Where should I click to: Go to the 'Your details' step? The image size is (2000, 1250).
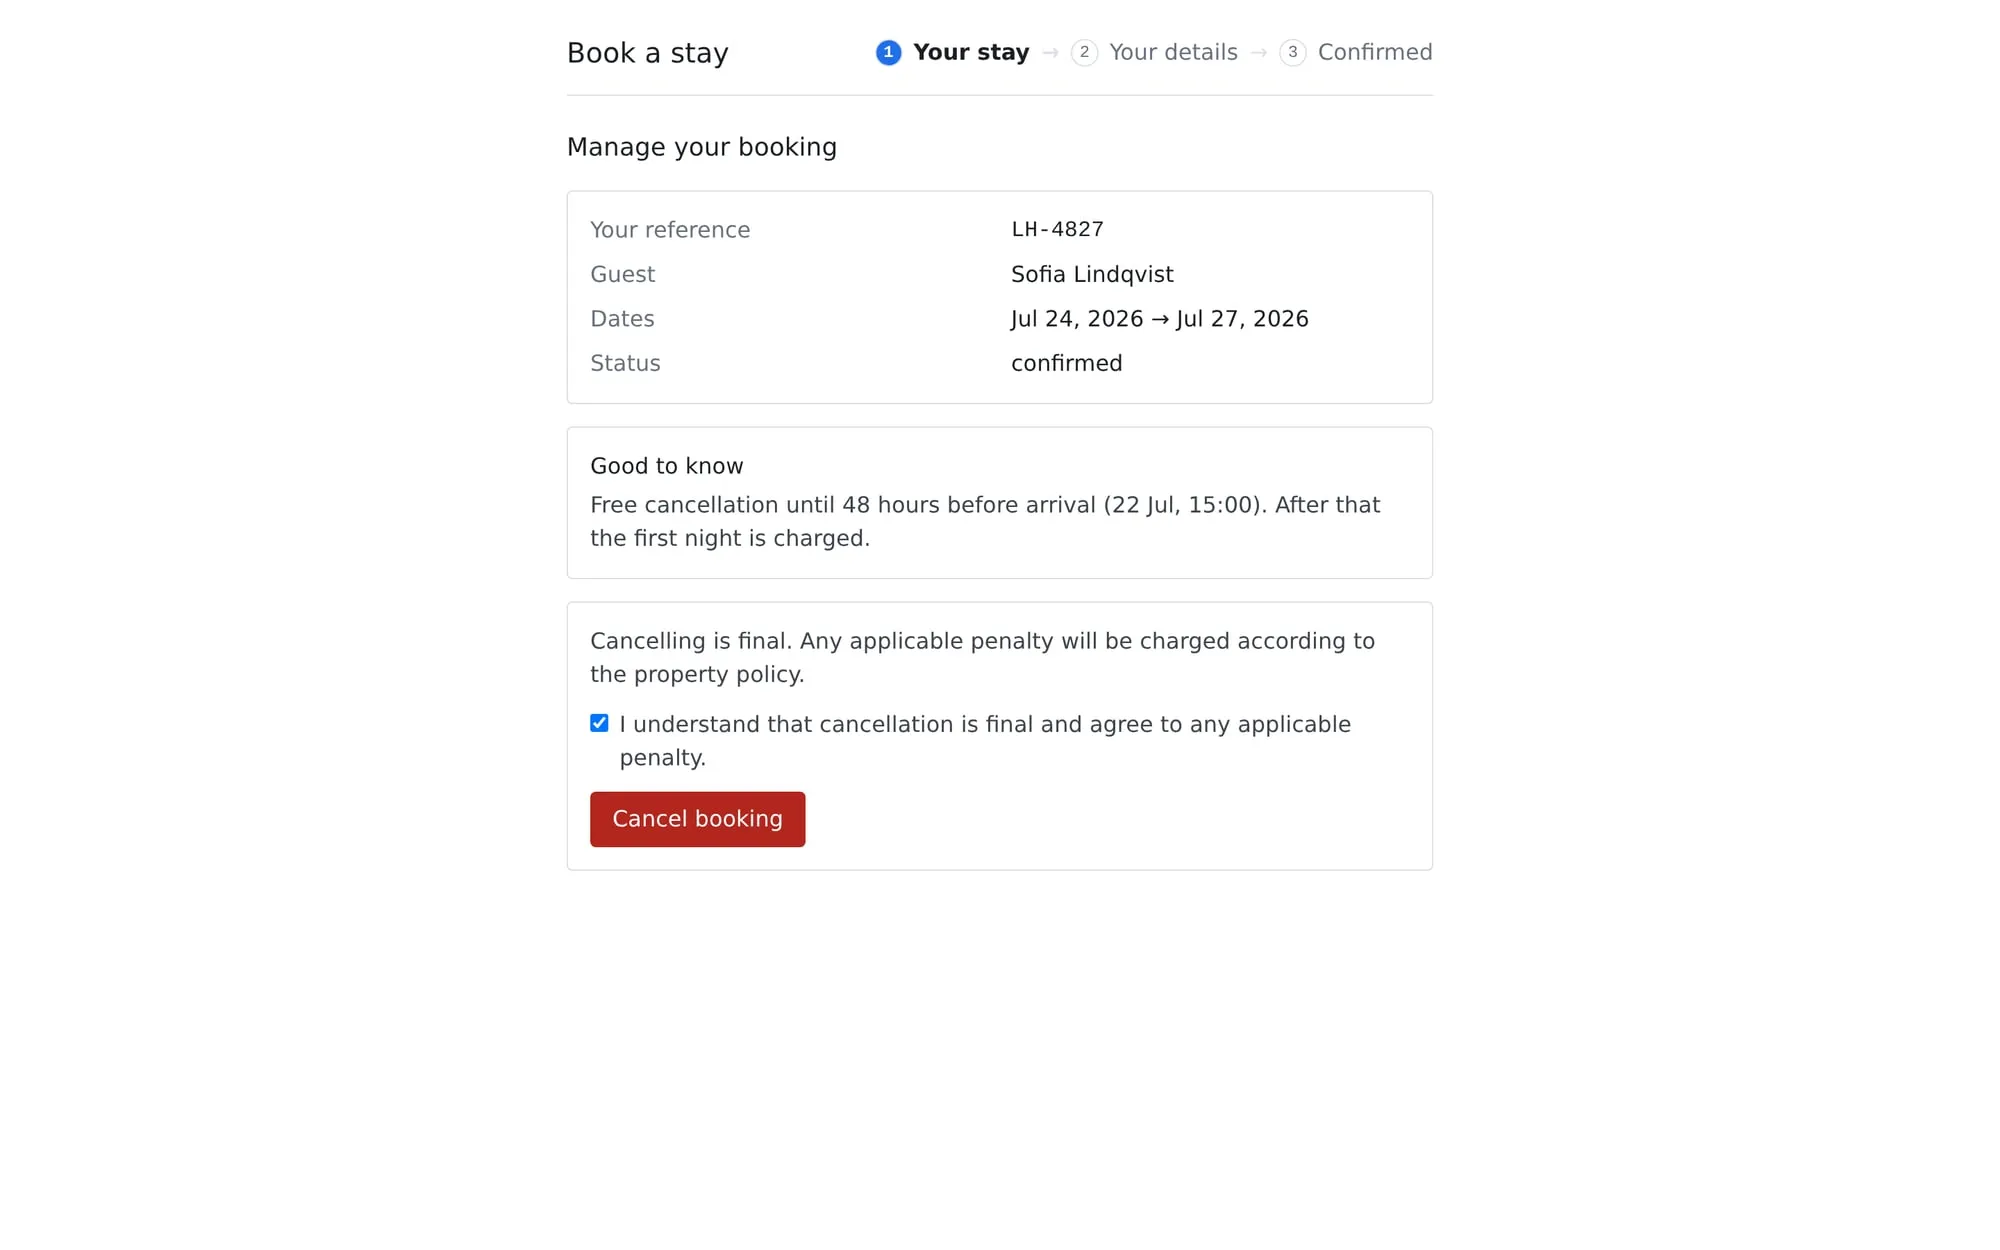pyautogui.click(x=1154, y=52)
